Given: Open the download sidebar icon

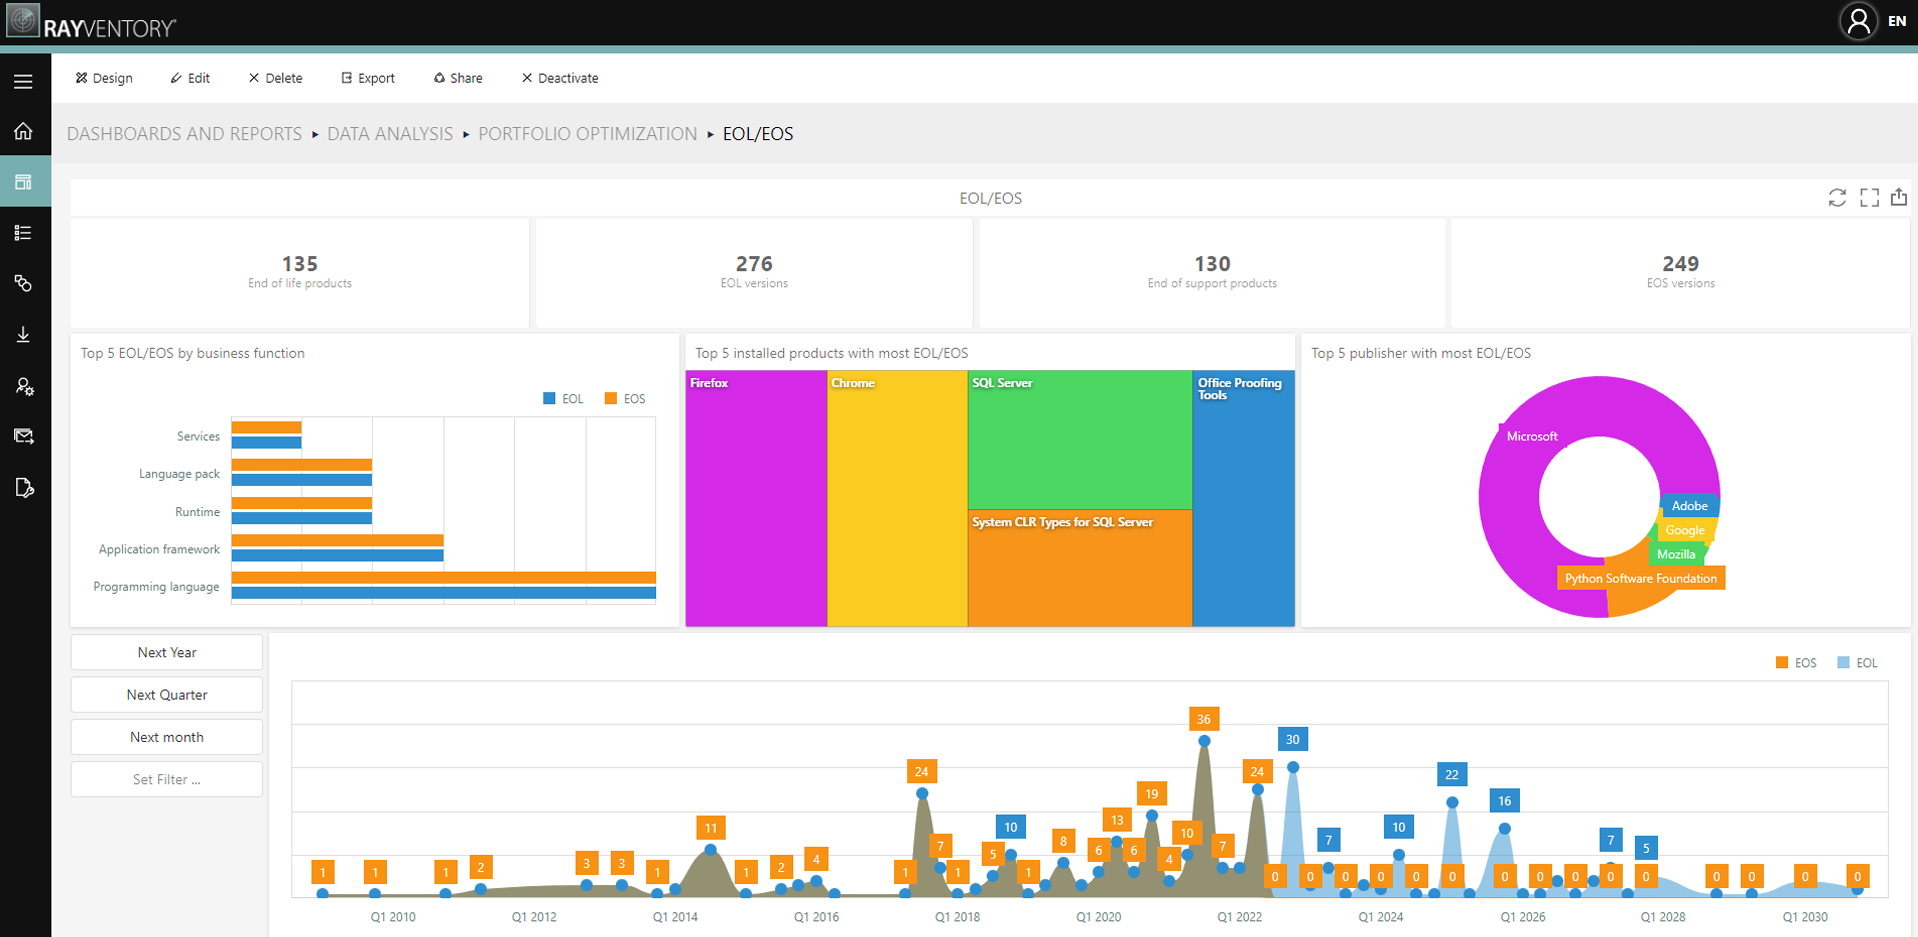Looking at the screenshot, I should 23,335.
